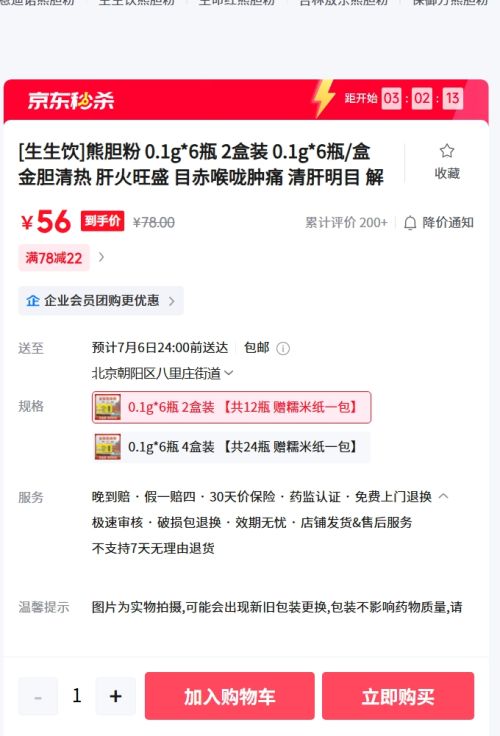Click the 京东秒杀 logo banner
Image resolution: width=500 pixels, height=736 pixels.
70,100
